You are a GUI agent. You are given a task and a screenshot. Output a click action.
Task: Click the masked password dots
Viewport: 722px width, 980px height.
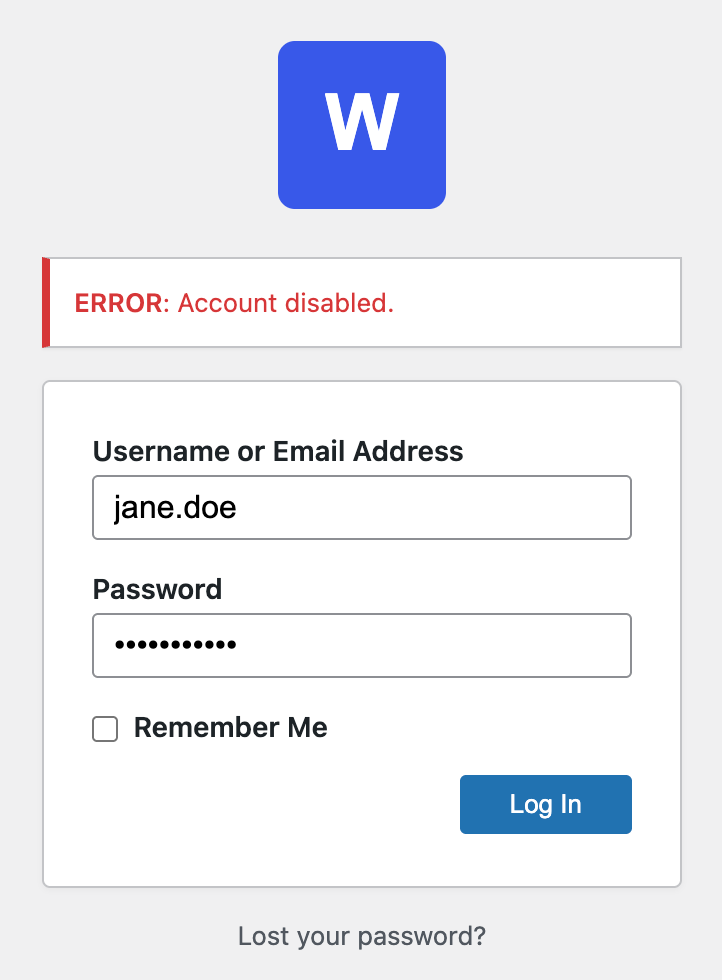[175, 646]
